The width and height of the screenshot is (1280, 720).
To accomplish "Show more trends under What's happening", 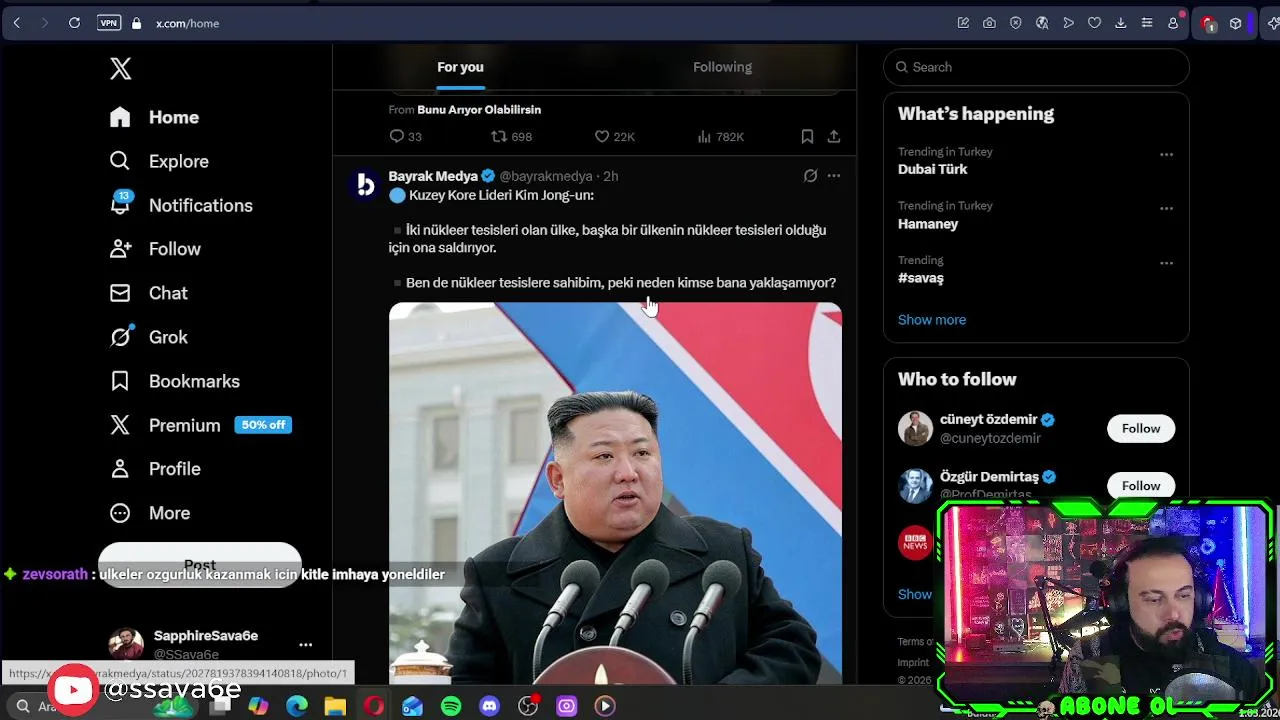I will coord(932,320).
